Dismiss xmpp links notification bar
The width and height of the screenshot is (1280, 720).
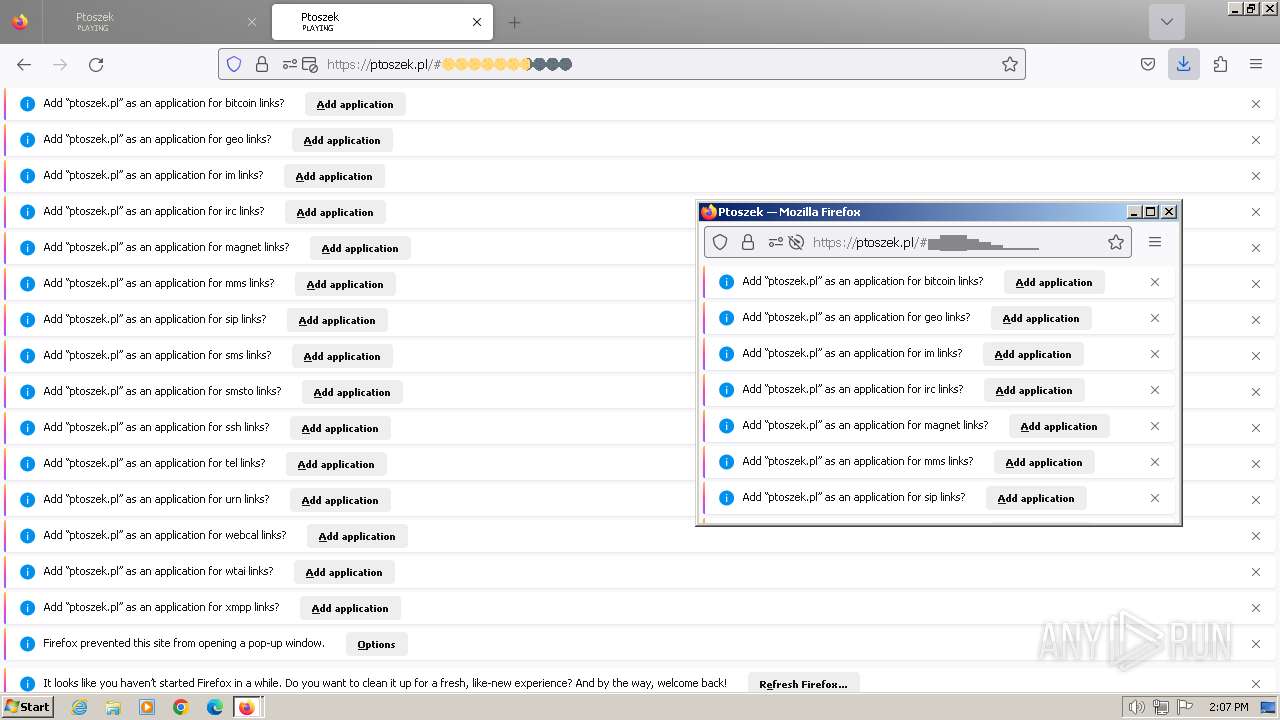[1256, 608]
